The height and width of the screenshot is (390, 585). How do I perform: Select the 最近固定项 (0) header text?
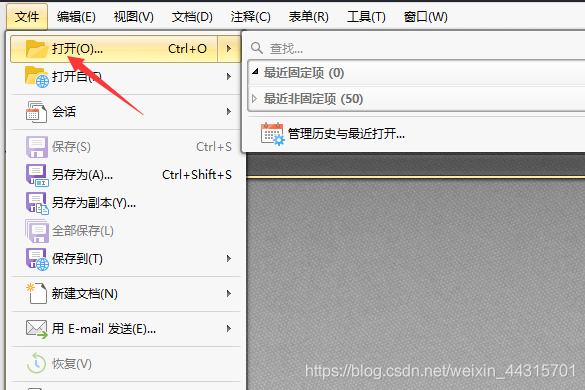(x=304, y=73)
